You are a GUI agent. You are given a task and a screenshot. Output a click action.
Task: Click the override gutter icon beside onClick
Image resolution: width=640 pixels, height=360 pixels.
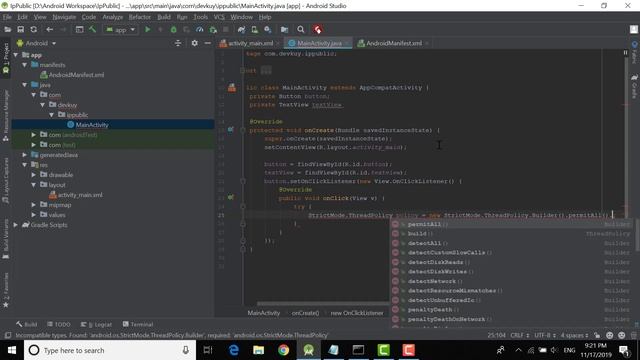[231, 198]
